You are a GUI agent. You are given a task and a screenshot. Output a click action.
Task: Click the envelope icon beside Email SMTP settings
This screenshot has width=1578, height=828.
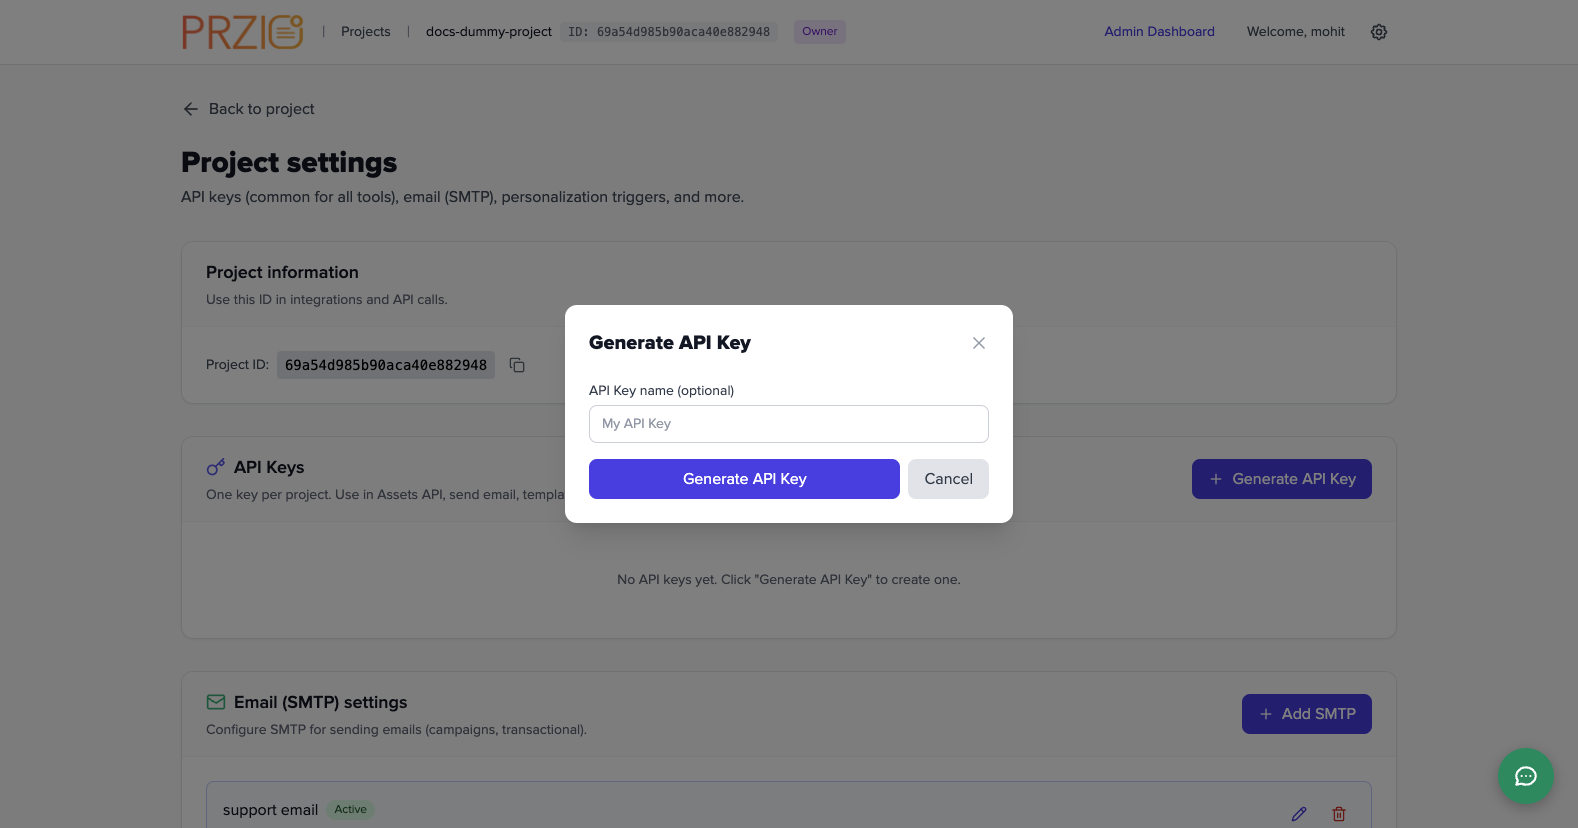click(216, 702)
